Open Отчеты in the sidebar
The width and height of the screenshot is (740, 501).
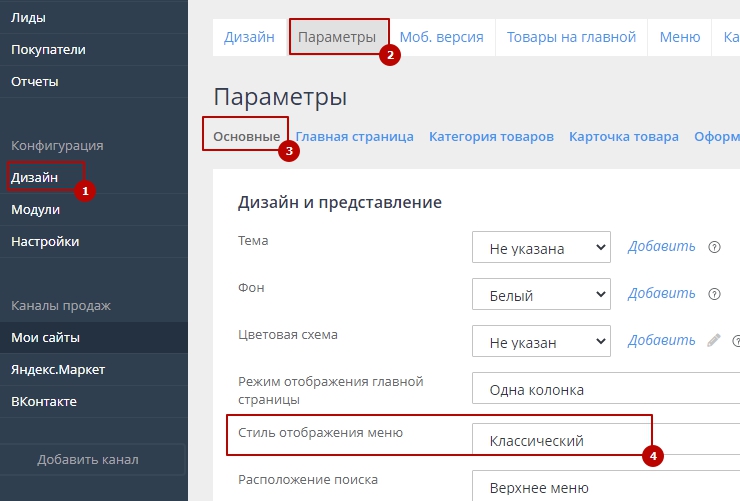pos(35,81)
